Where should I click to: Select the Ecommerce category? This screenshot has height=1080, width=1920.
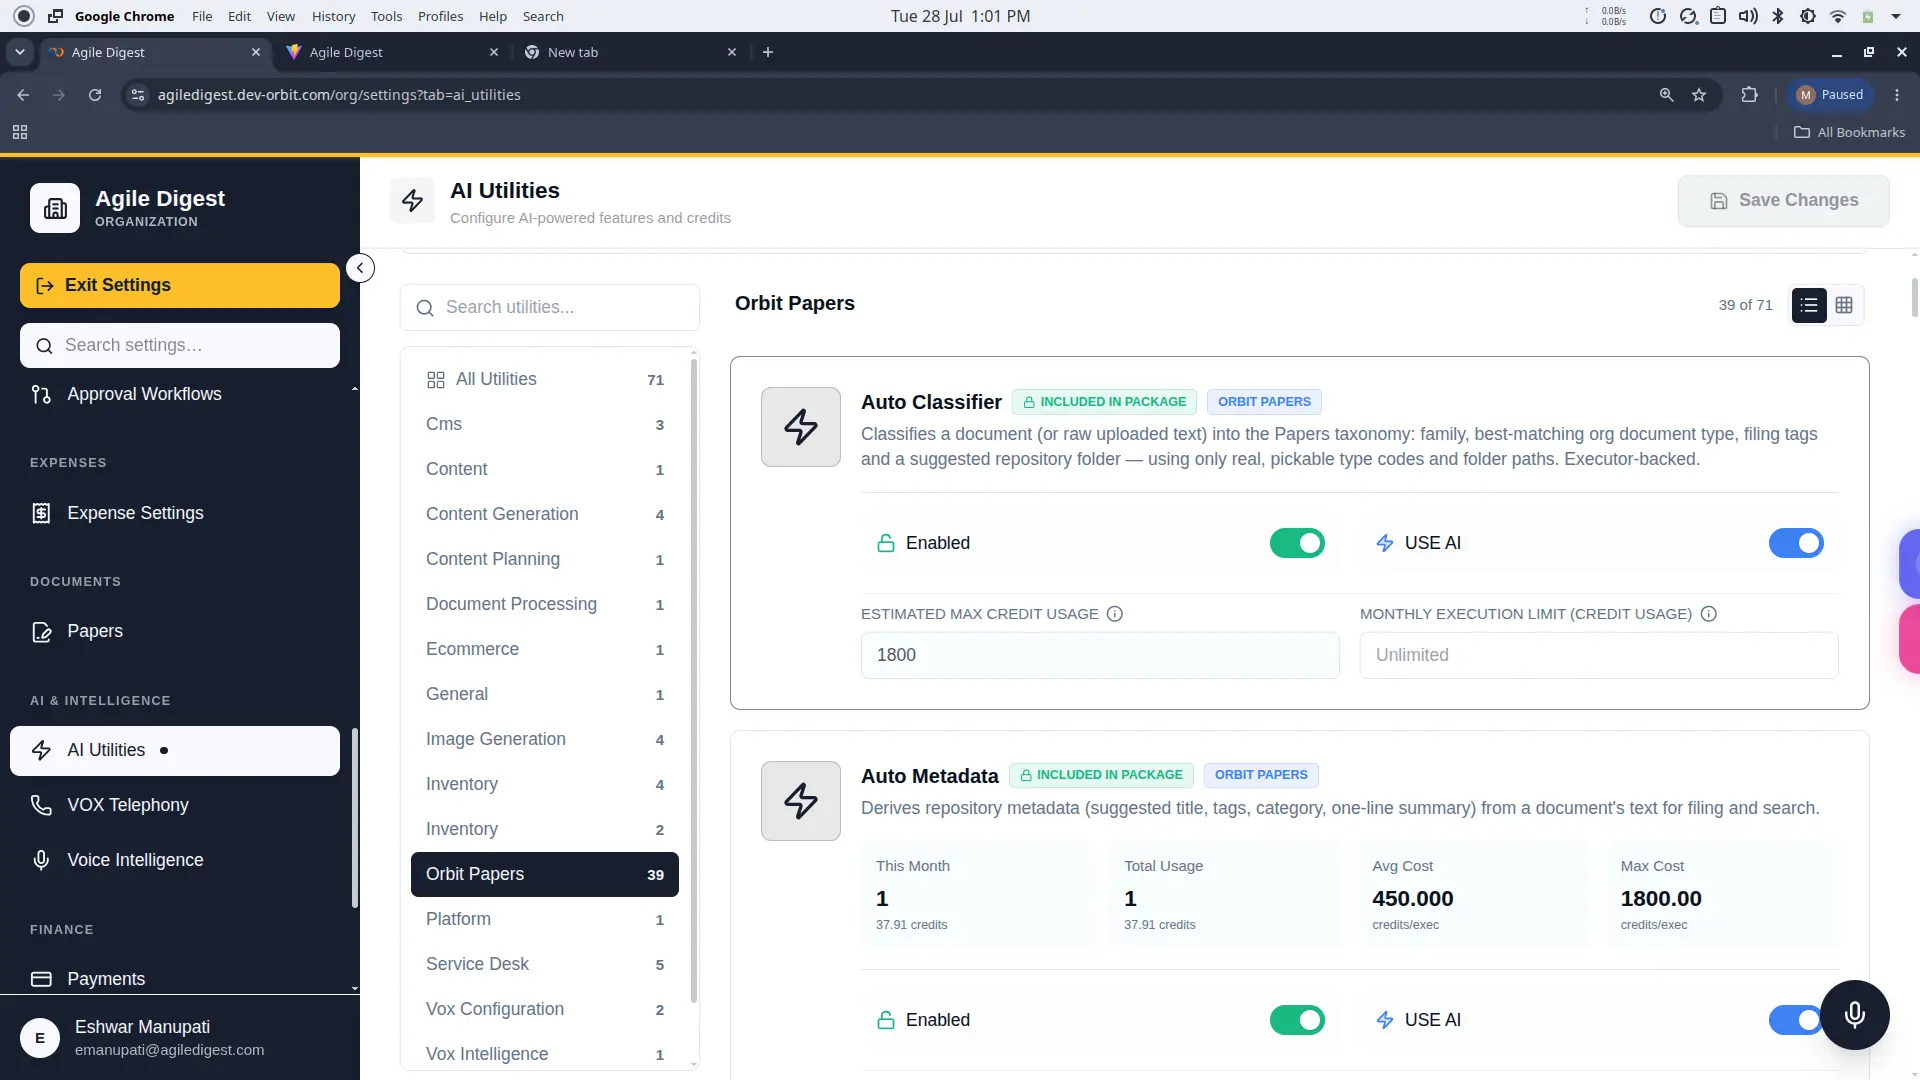coord(545,649)
